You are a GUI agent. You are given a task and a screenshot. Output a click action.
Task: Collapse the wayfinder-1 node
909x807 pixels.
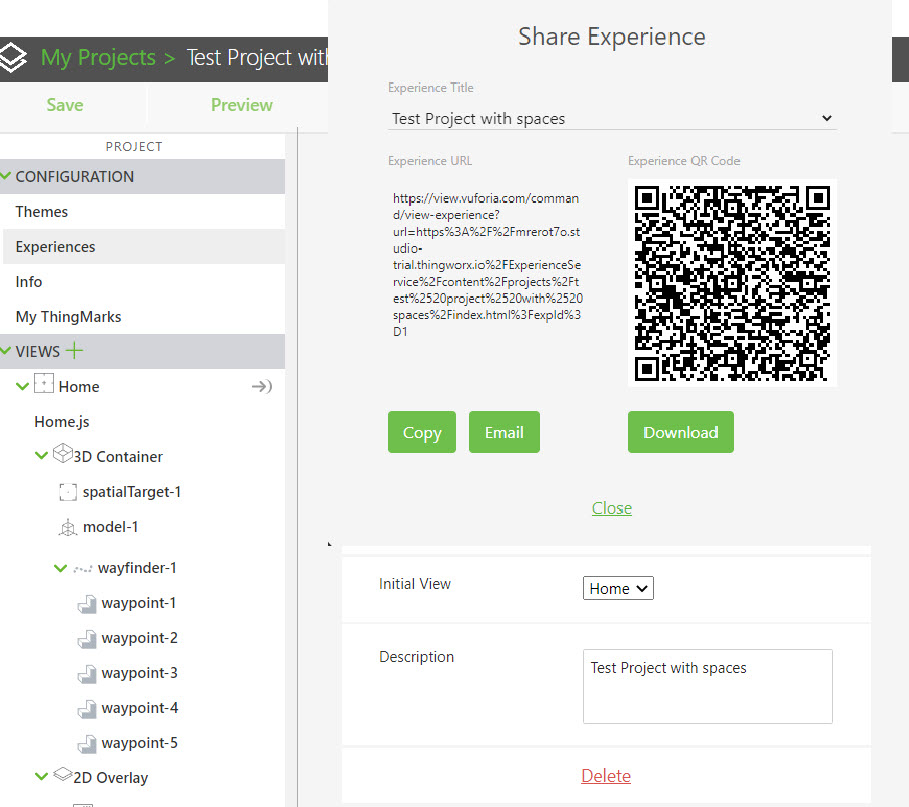coord(60,567)
